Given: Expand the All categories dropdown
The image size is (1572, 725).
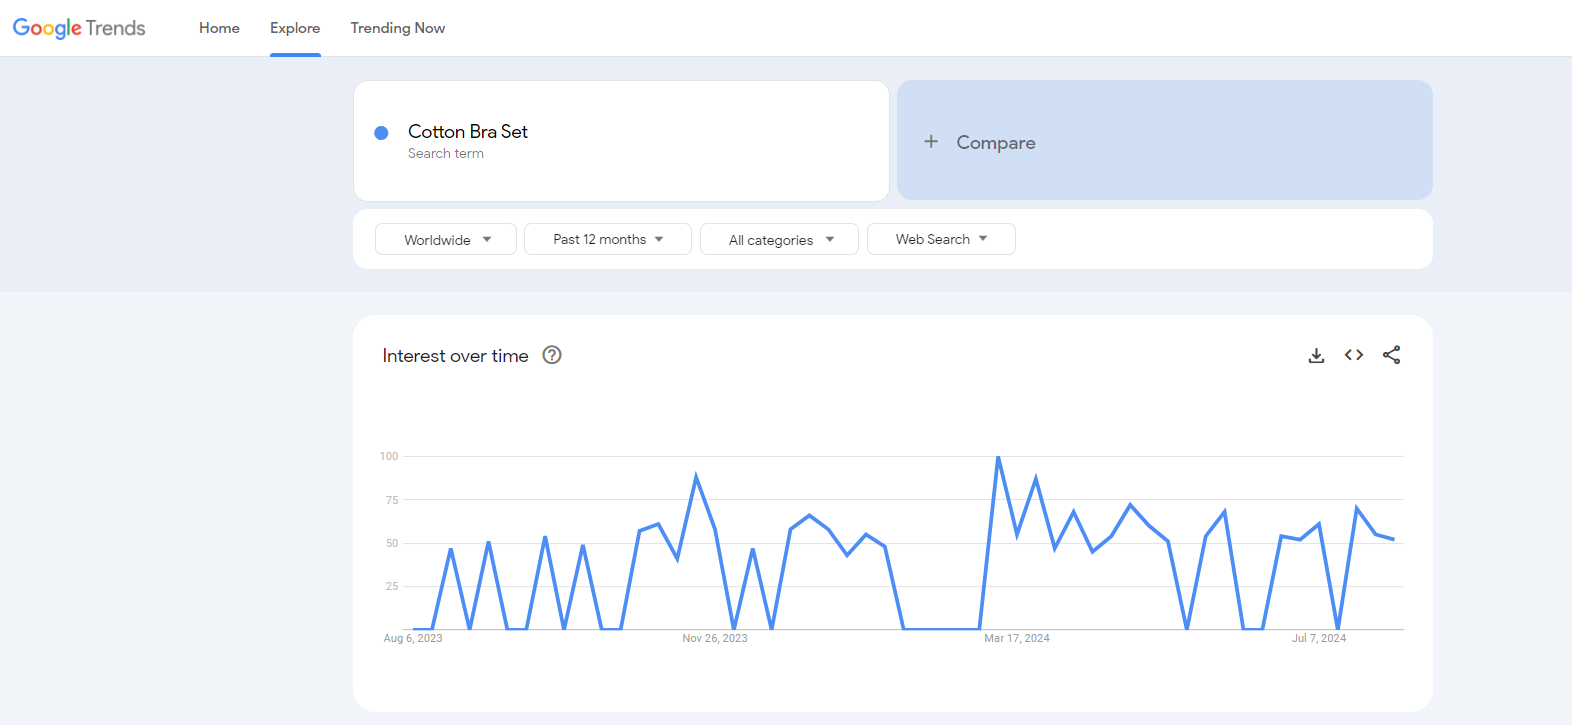Looking at the screenshot, I should (779, 239).
